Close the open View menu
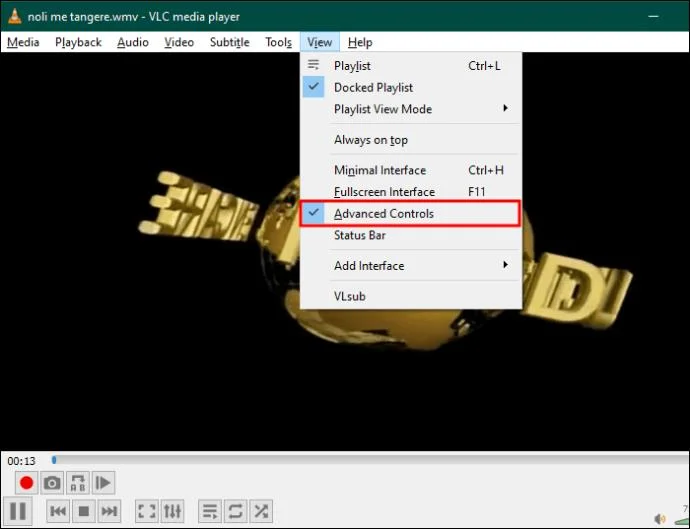The image size is (690, 529). point(320,42)
